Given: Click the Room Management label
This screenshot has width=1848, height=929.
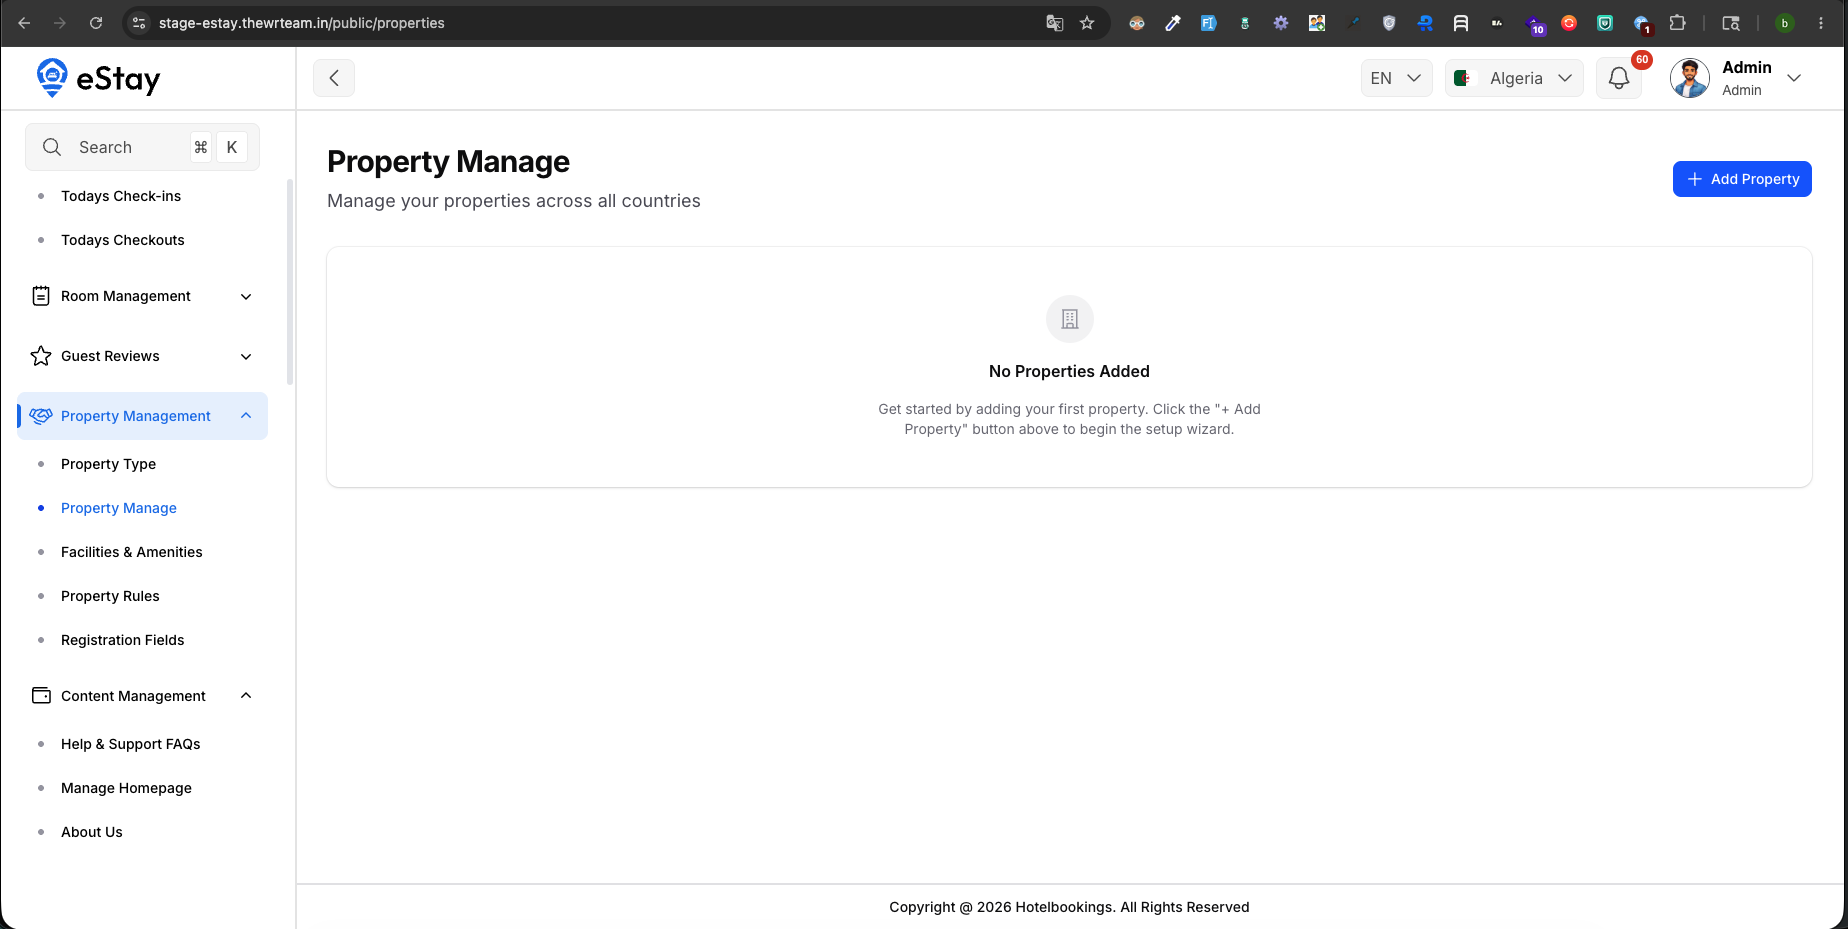Looking at the screenshot, I should click(126, 296).
